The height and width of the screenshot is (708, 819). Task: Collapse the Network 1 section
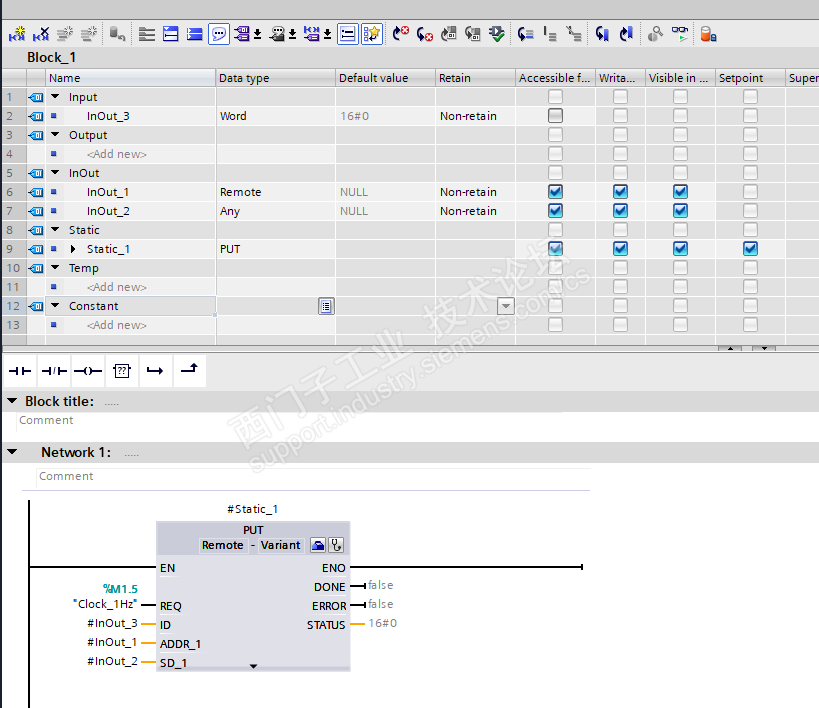pyautogui.click(x=12, y=452)
